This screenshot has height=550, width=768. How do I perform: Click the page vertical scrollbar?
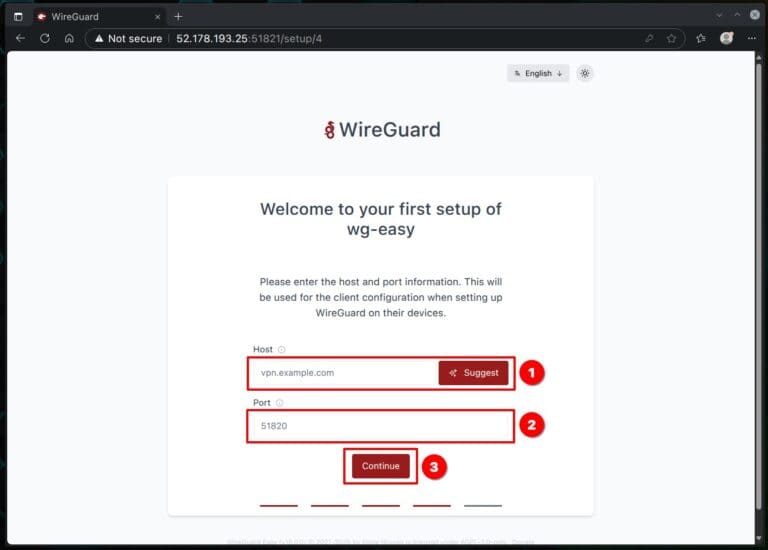[x=759, y=286]
